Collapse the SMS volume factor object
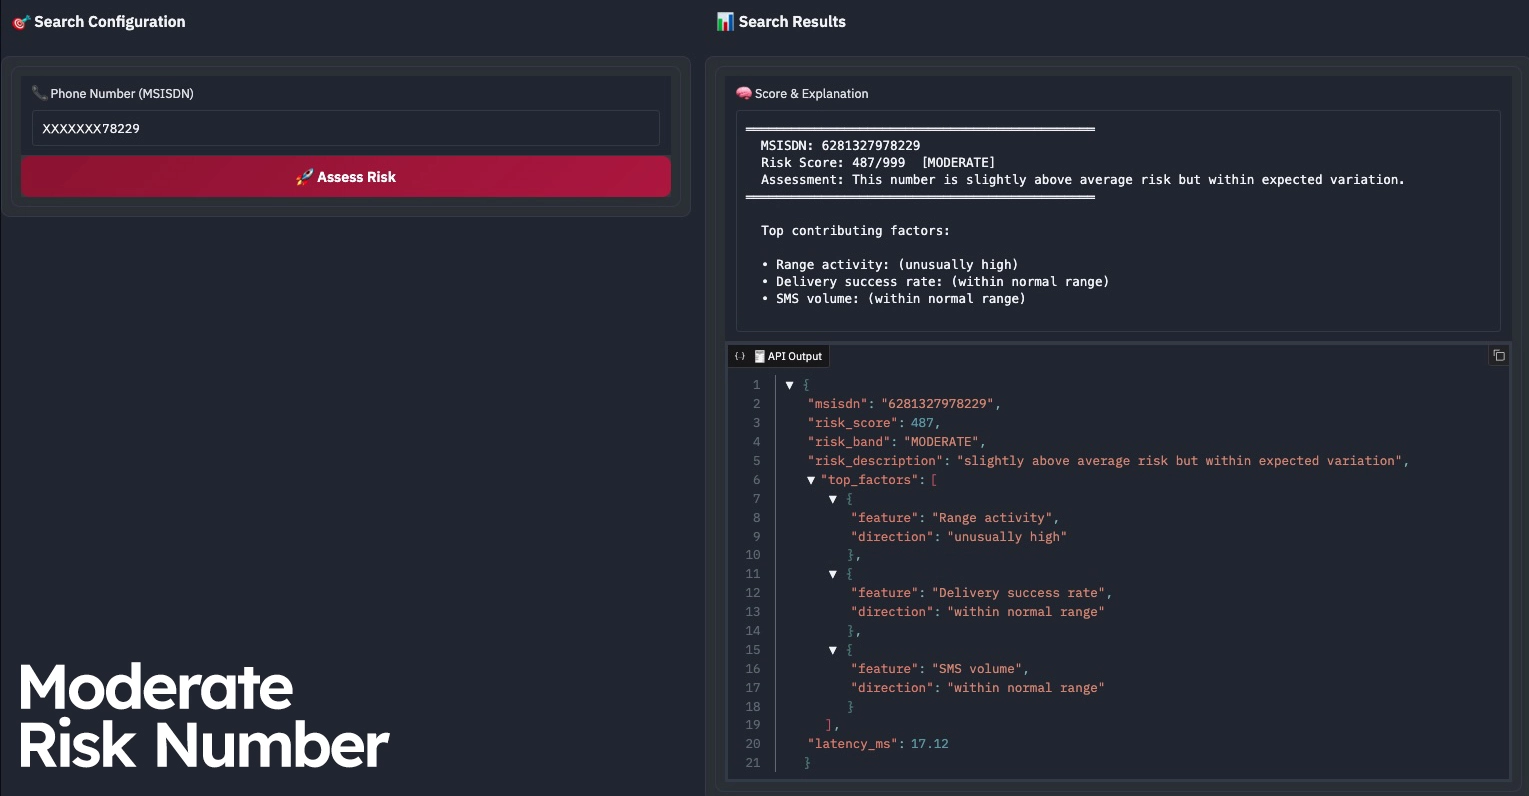1529x796 pixels. pos(833,650)
